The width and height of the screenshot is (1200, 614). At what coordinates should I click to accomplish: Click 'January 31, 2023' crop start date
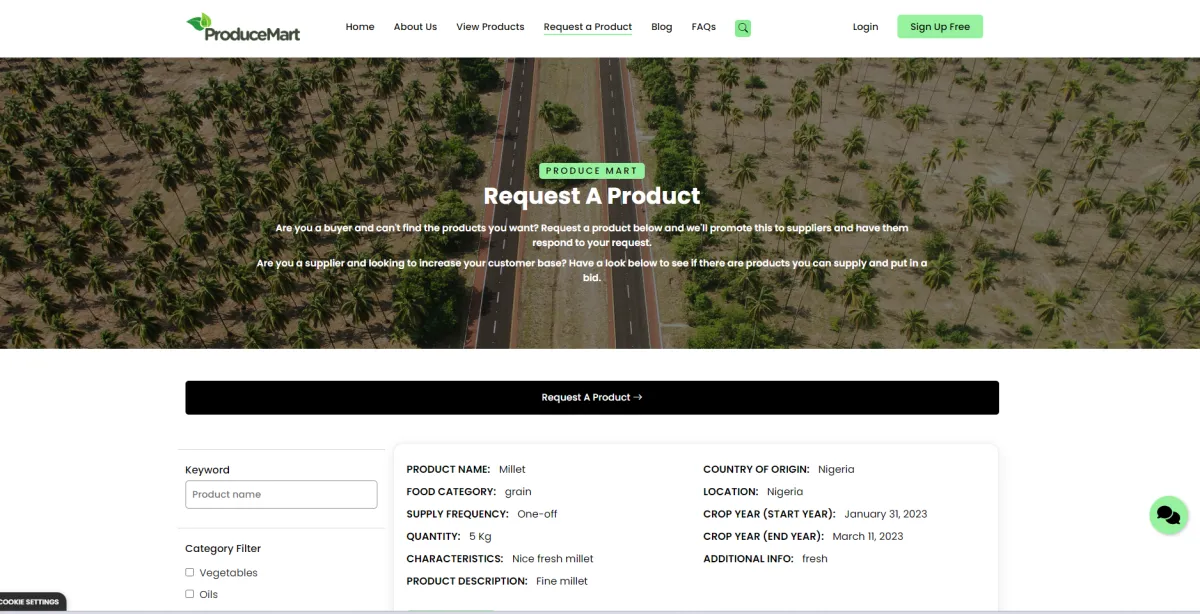coord(885,514)
